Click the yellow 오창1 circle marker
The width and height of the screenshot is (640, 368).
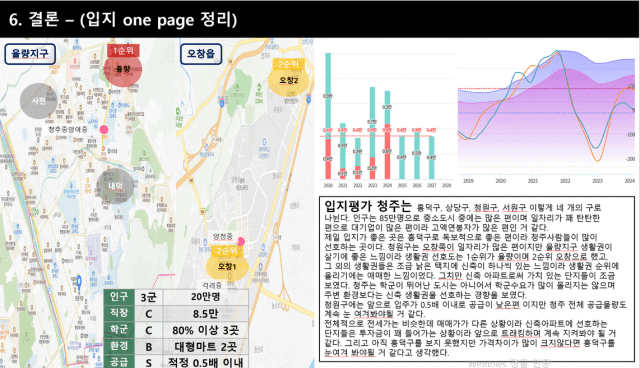point(227,266)
